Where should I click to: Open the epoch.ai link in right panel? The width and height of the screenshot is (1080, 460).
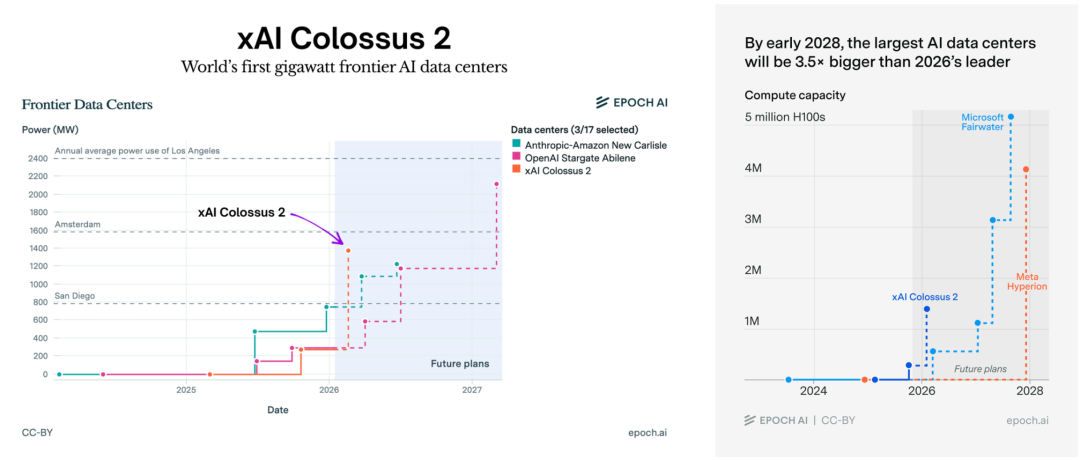pyautogui.click(x=1026, y=421)
